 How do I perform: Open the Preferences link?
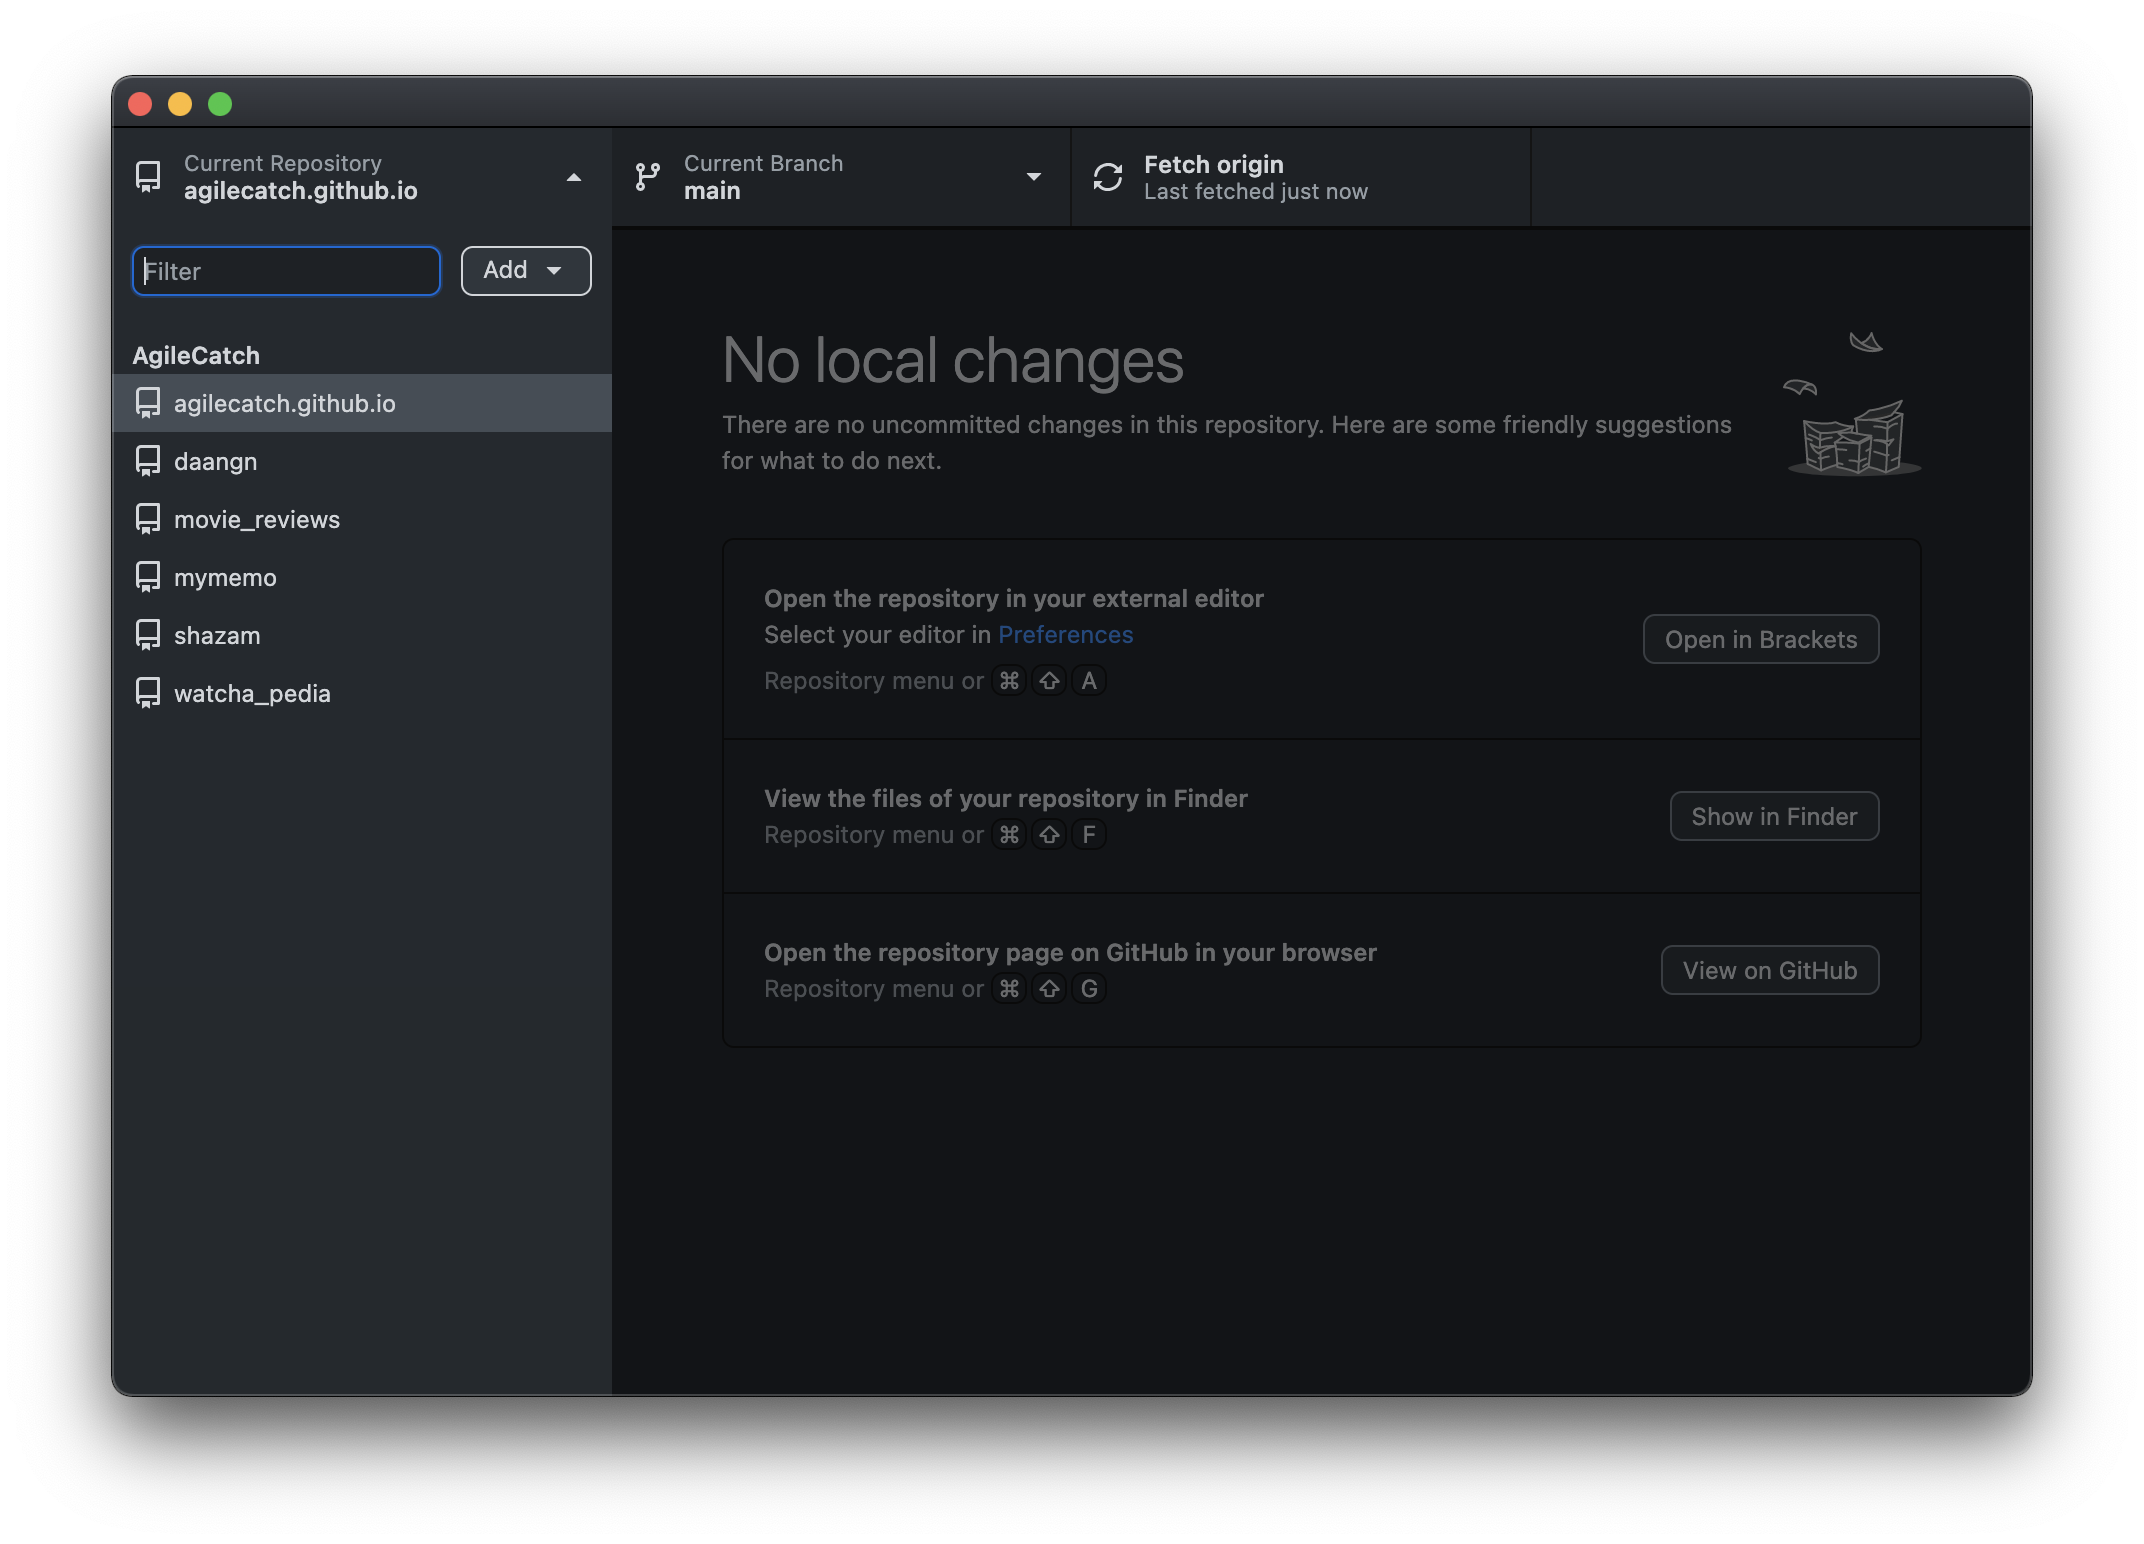(x=1065, y=632)
